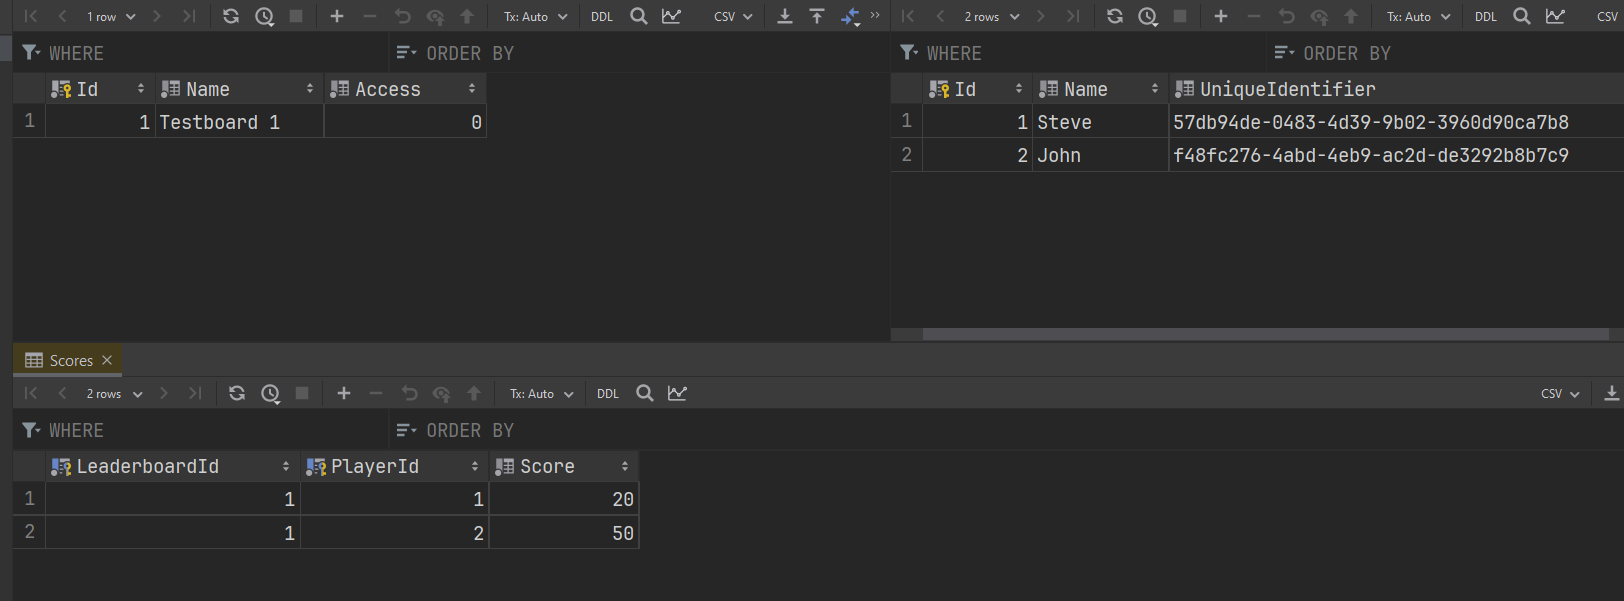Sort by the LeaderboardId column header
This screenshot has height=601, width=1624.
click(x=172, y=466)
